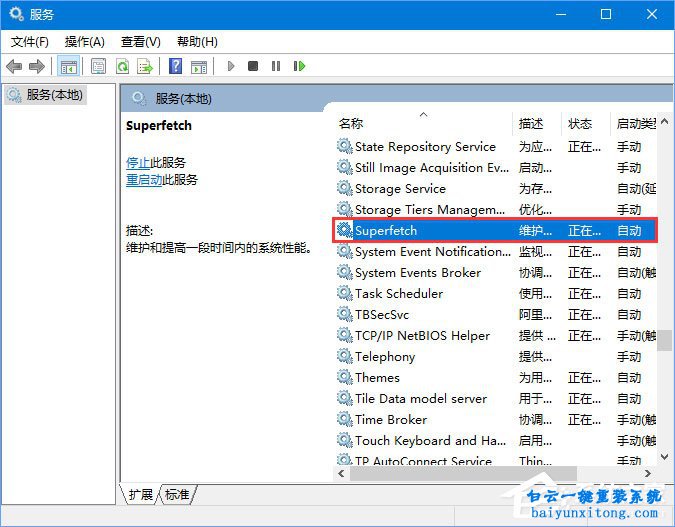Click the 停止 link to stop service

pos(138,163)
